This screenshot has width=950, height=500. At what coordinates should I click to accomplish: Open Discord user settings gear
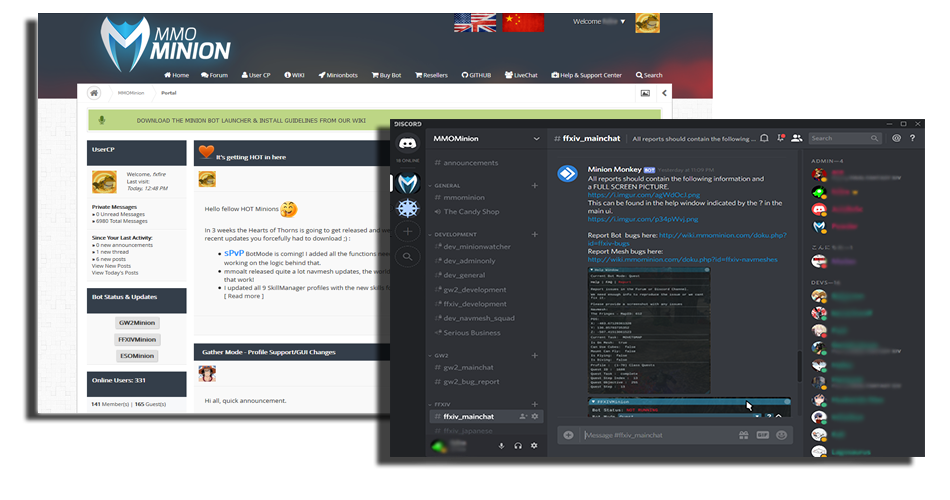(534, 445)
